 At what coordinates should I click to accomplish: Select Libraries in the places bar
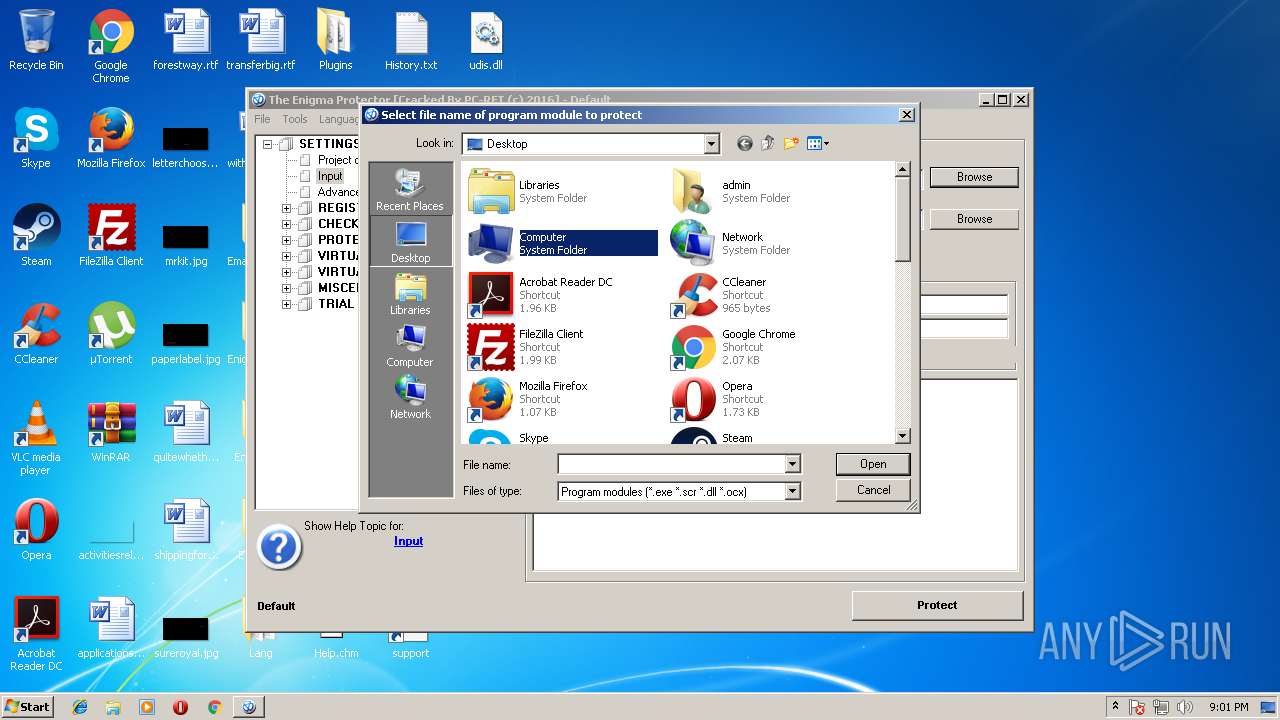pos(410,293)
